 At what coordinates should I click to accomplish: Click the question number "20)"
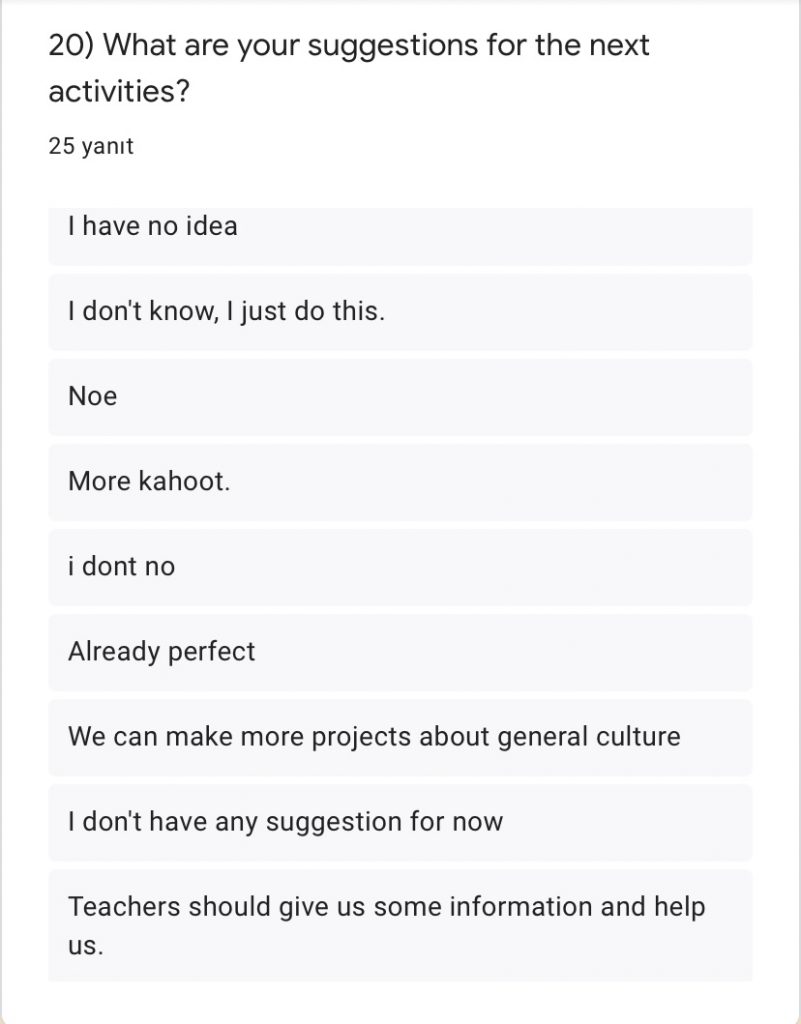pos(71,45)
